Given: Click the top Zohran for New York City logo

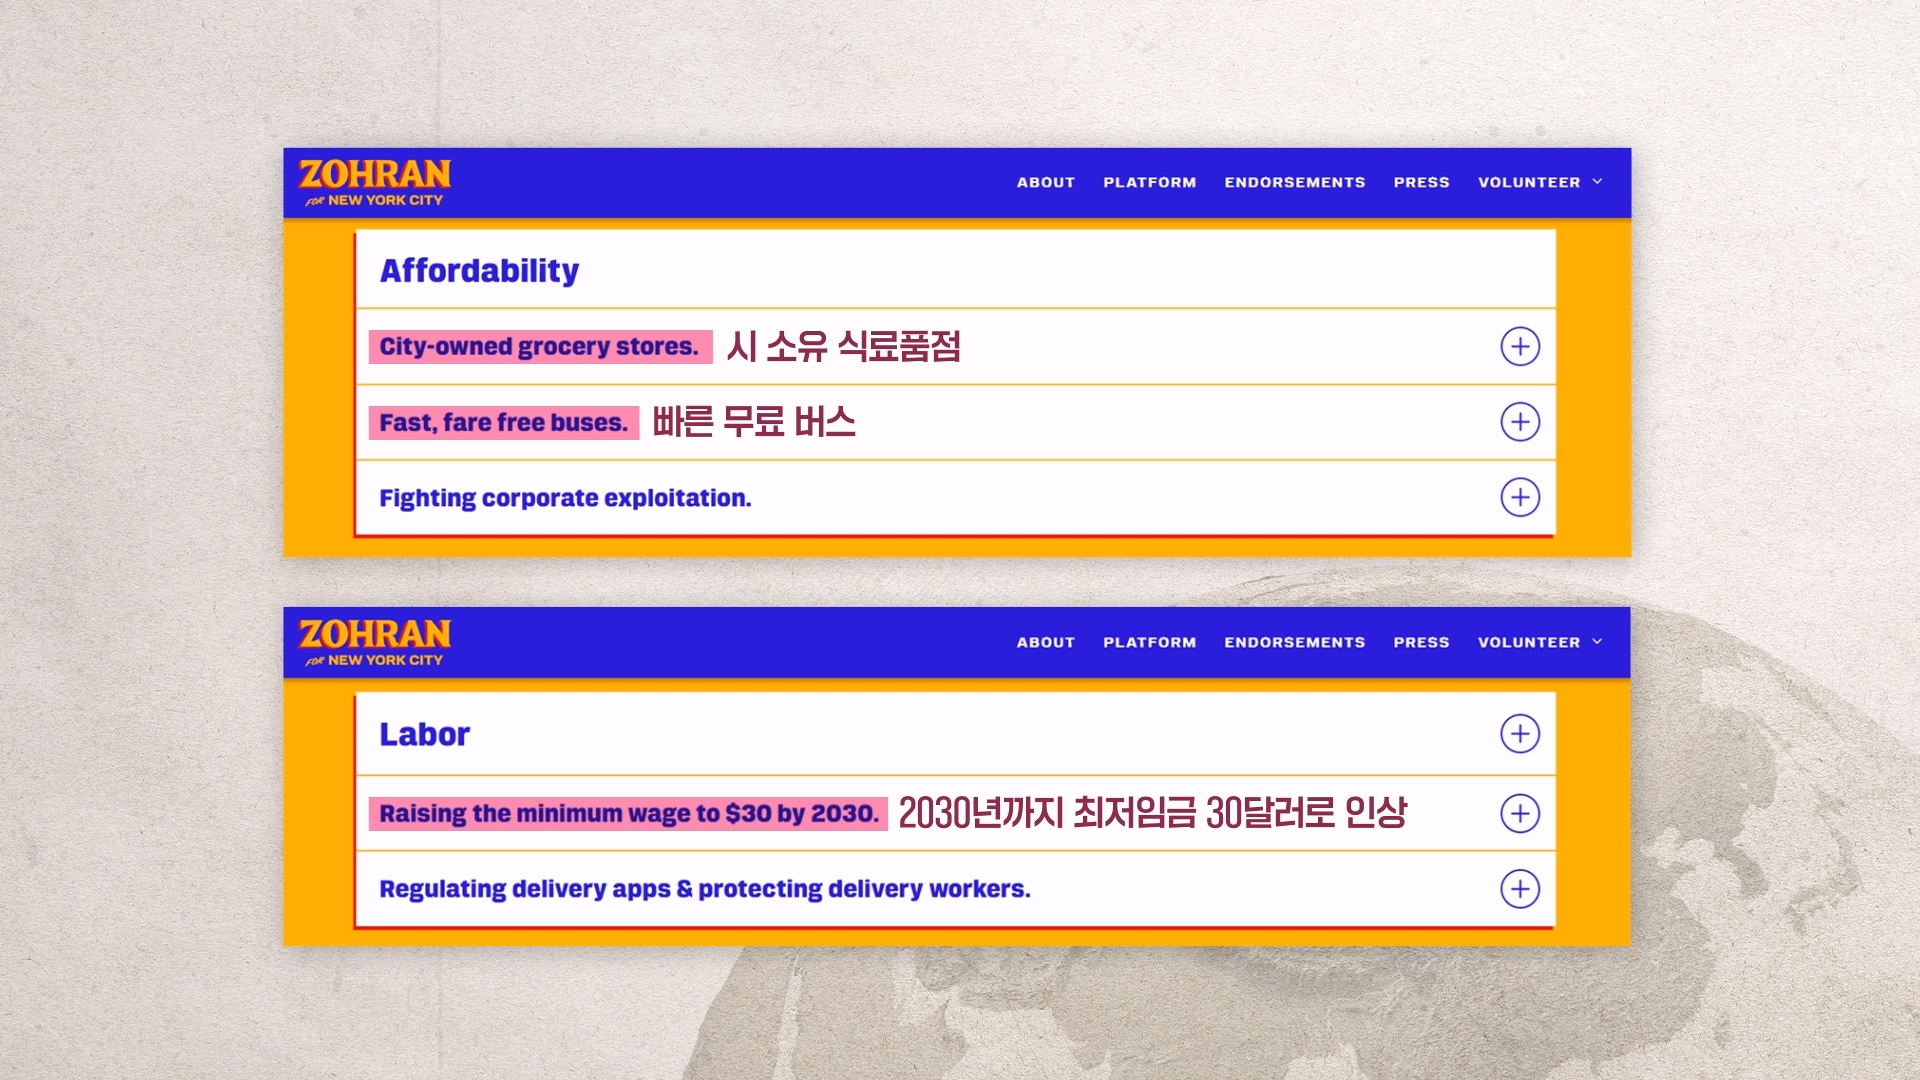Looking at the screenshot, I should coord(375,183).
